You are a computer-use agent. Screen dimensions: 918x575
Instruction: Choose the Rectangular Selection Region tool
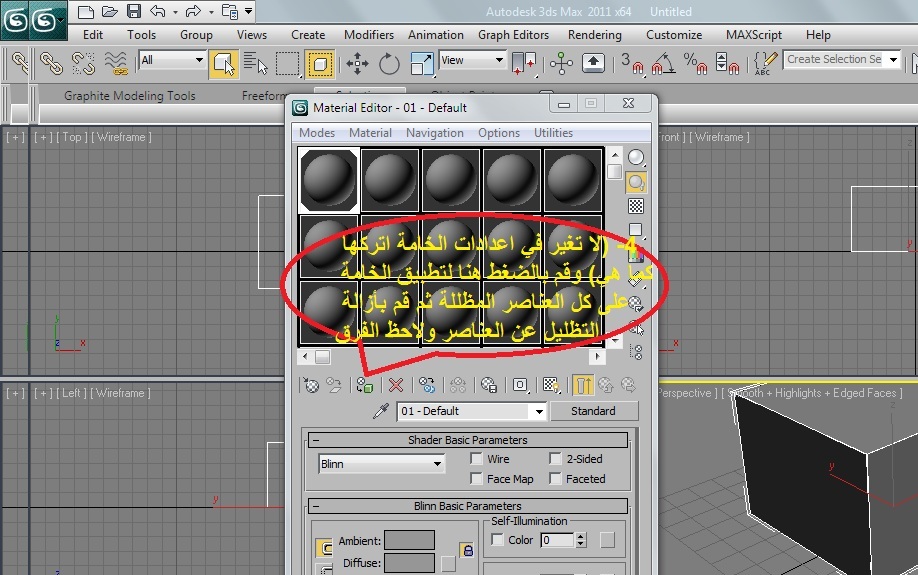click(287, 63)
